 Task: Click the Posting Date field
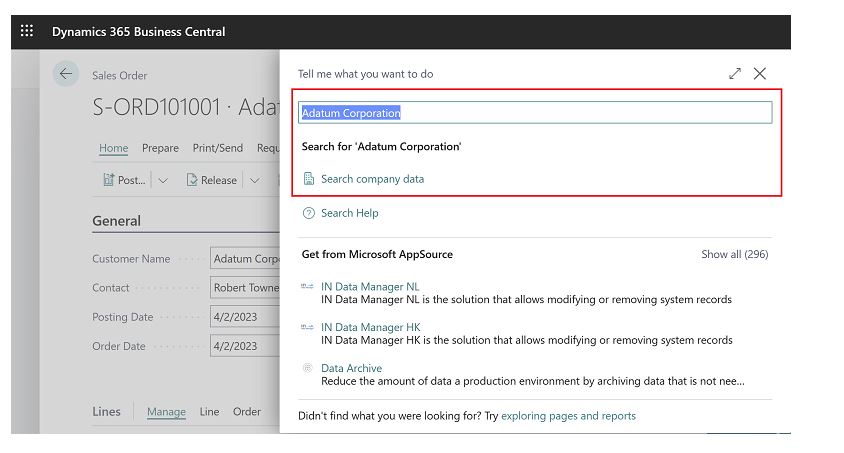[245, 317]
